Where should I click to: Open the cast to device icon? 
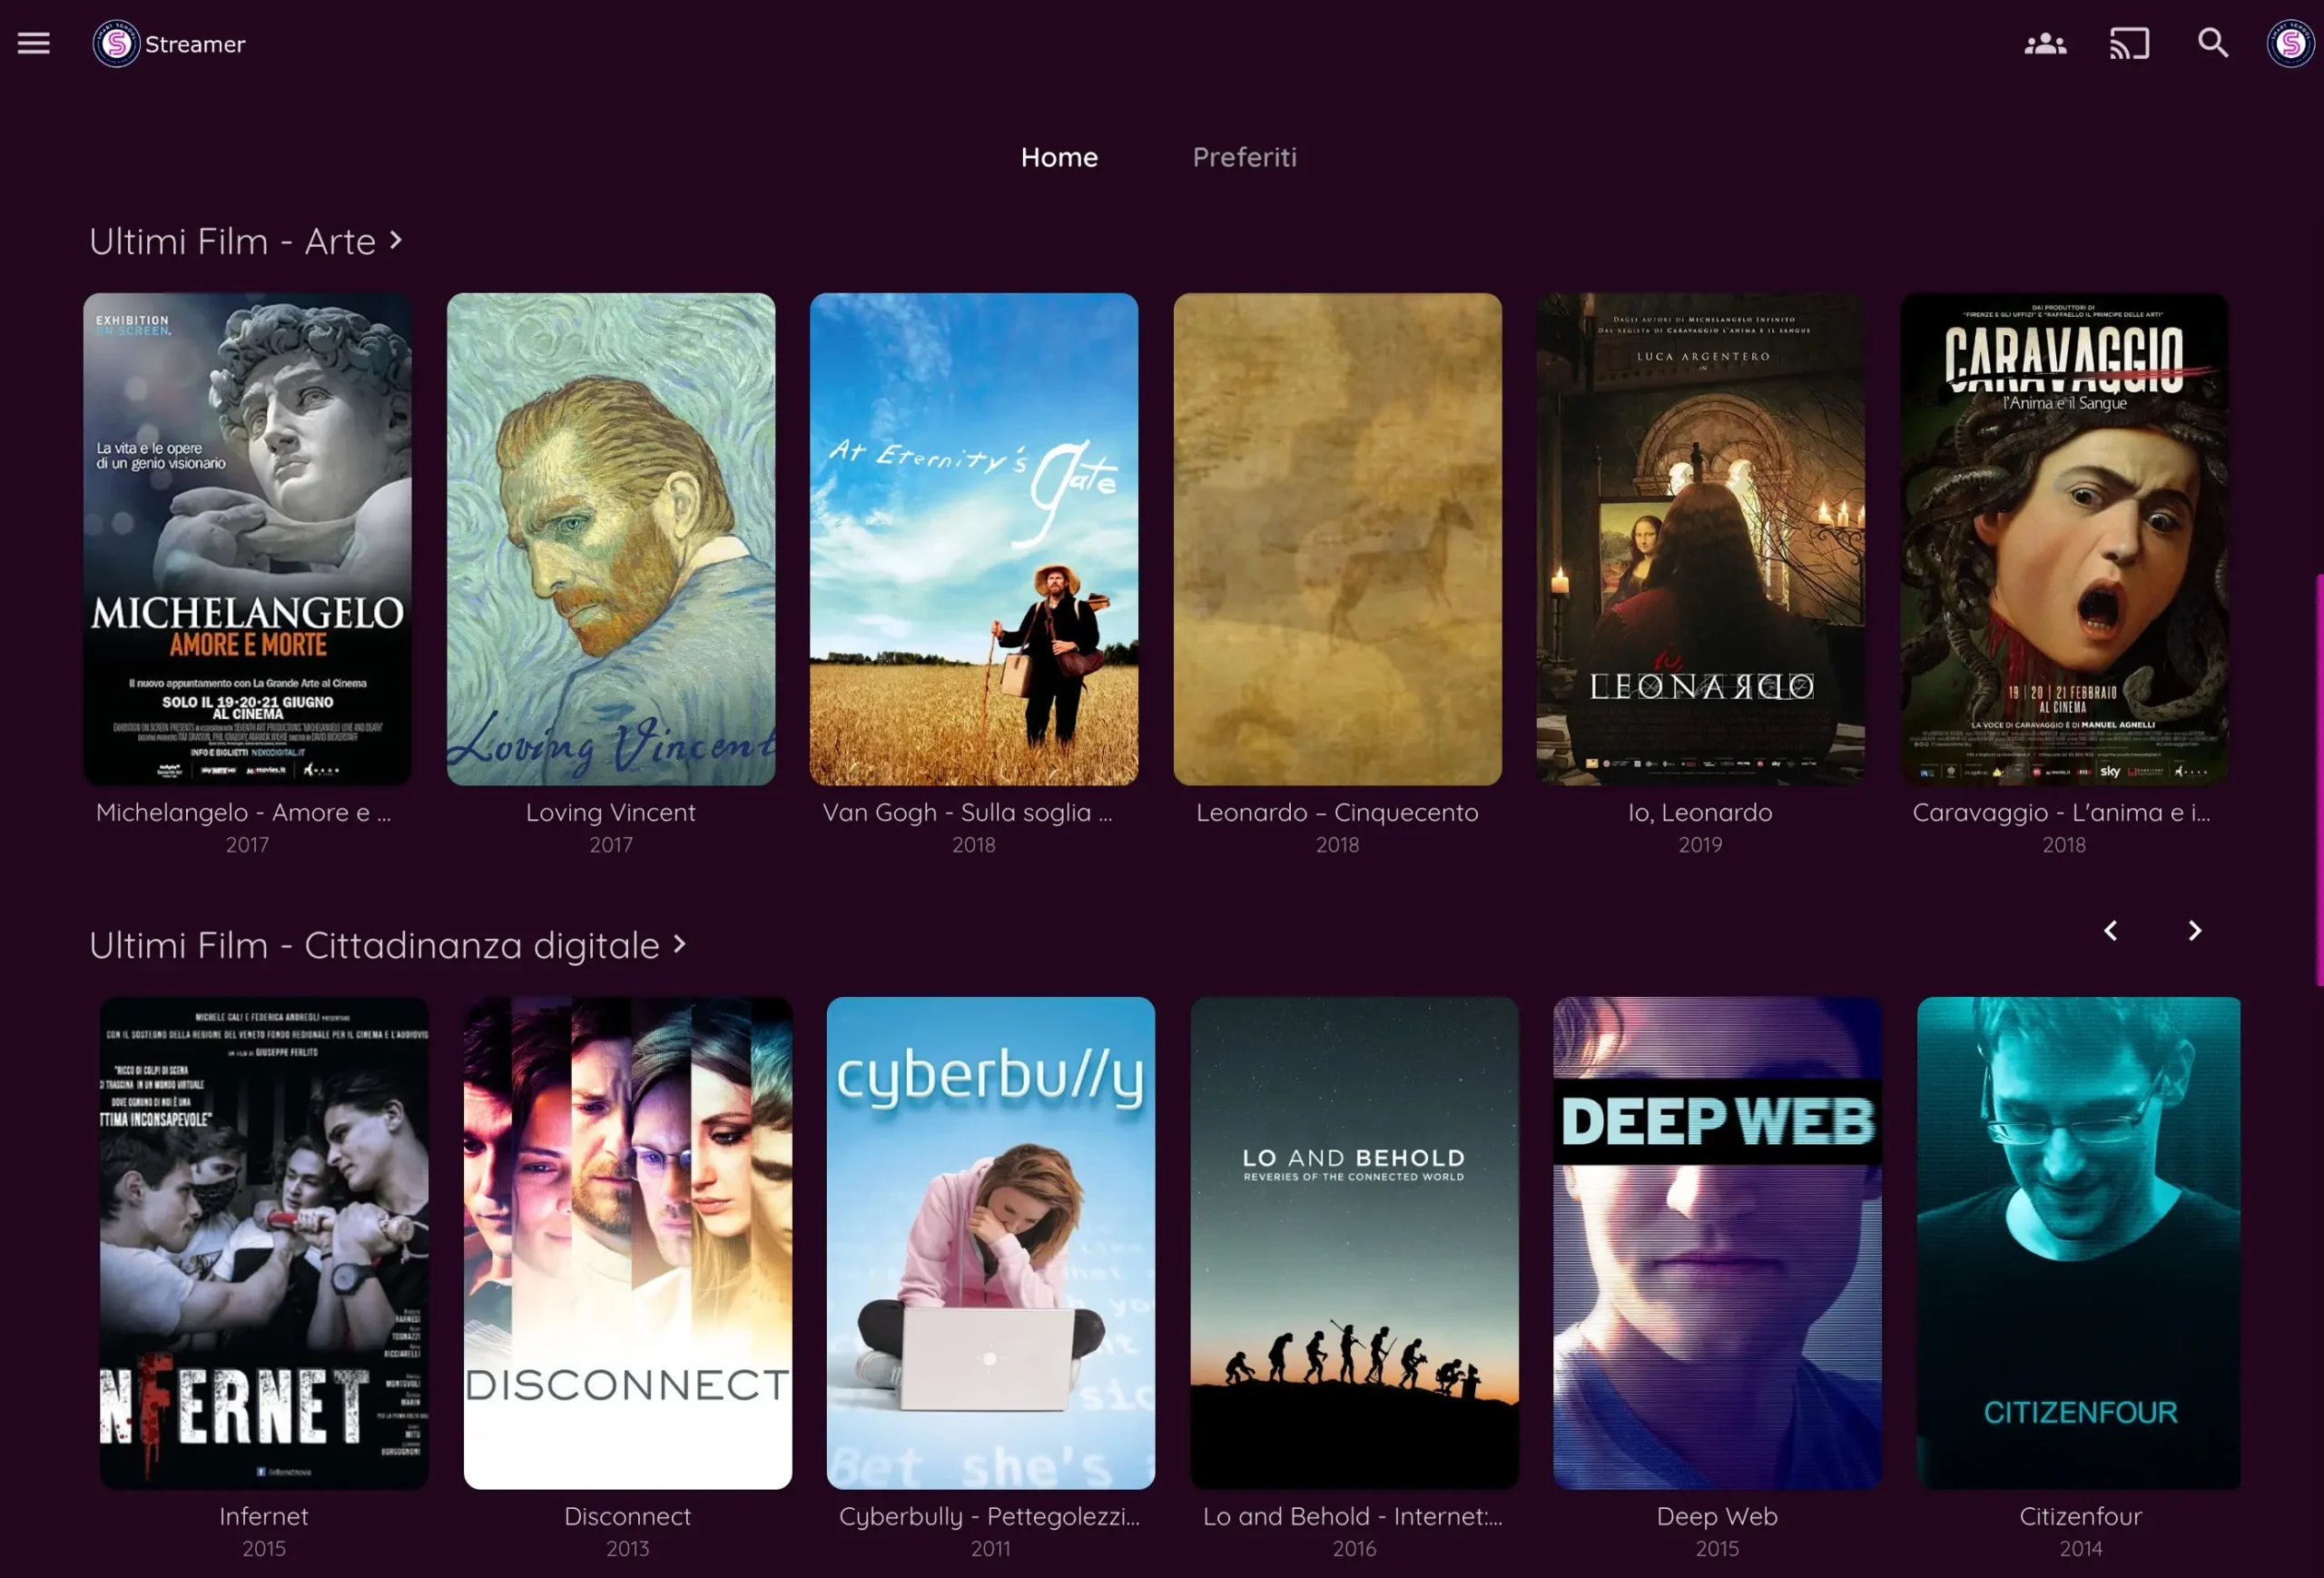tap(2129, 44)
